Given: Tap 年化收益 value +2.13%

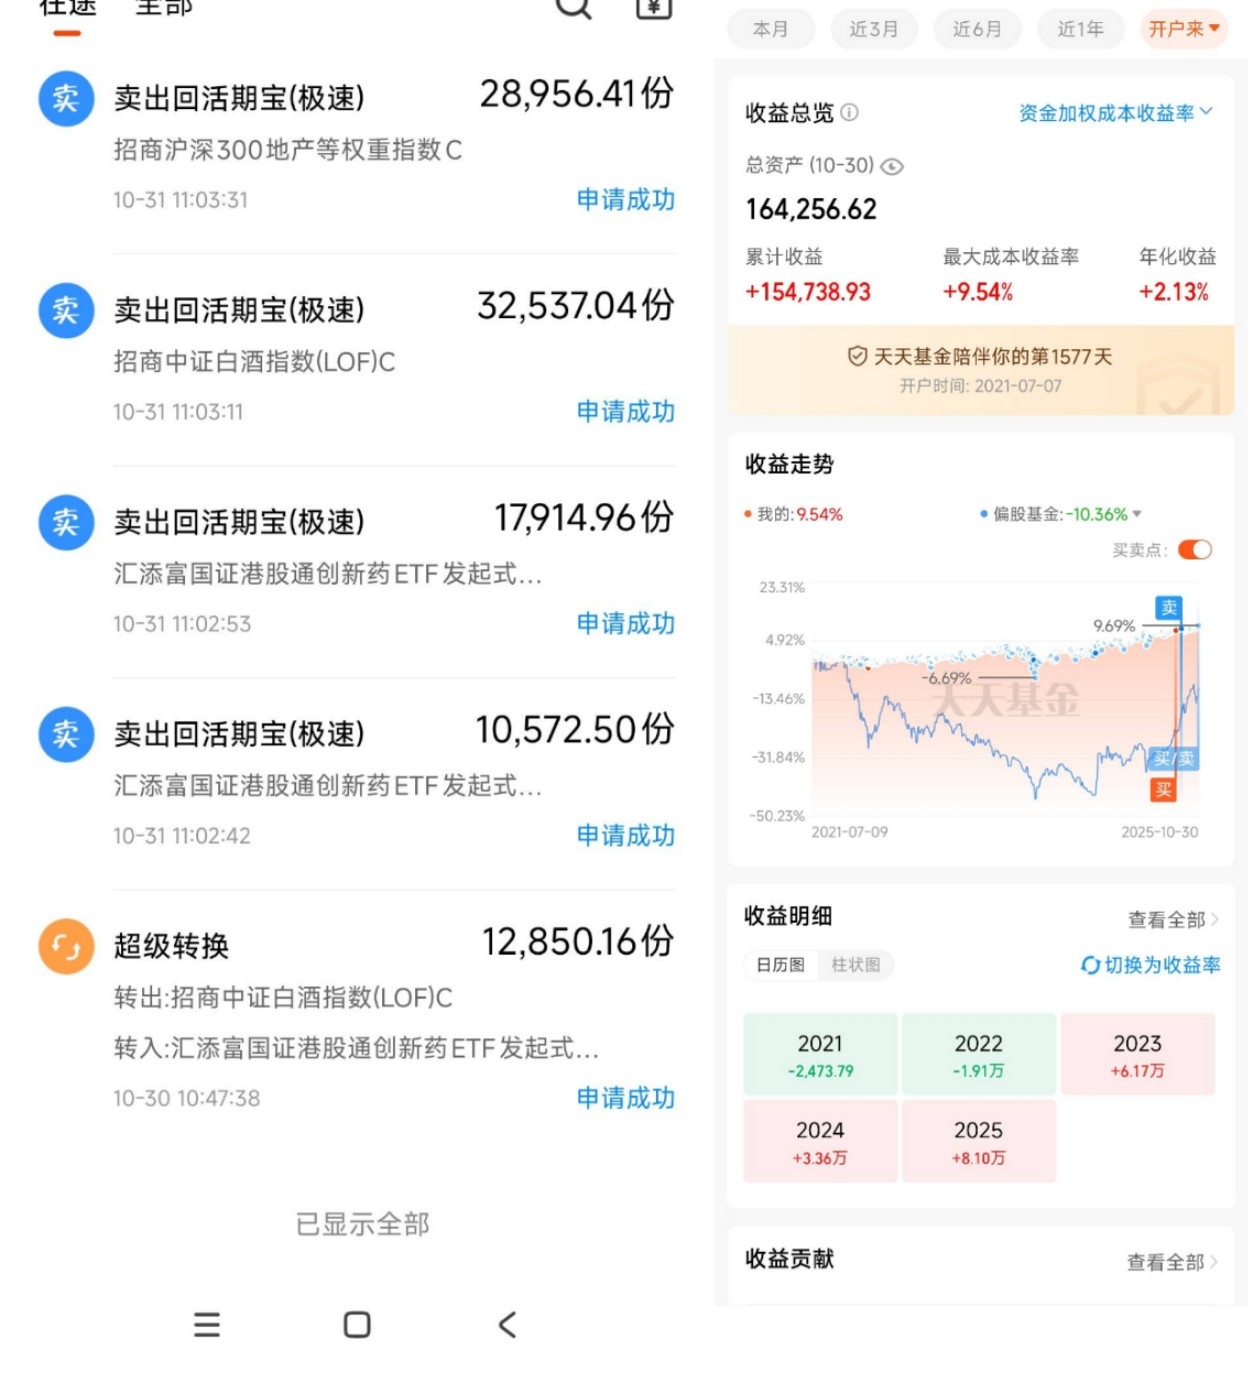Looking at the screenshot, I should (x=1174, y=292).
